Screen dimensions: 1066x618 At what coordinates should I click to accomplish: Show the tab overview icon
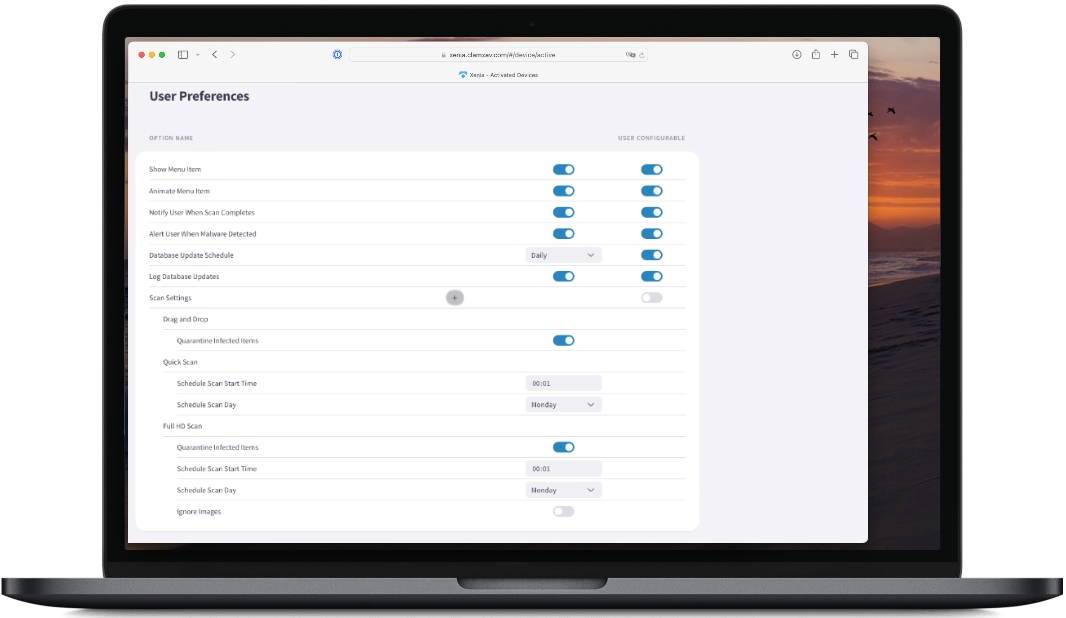(x=854, y=55)
